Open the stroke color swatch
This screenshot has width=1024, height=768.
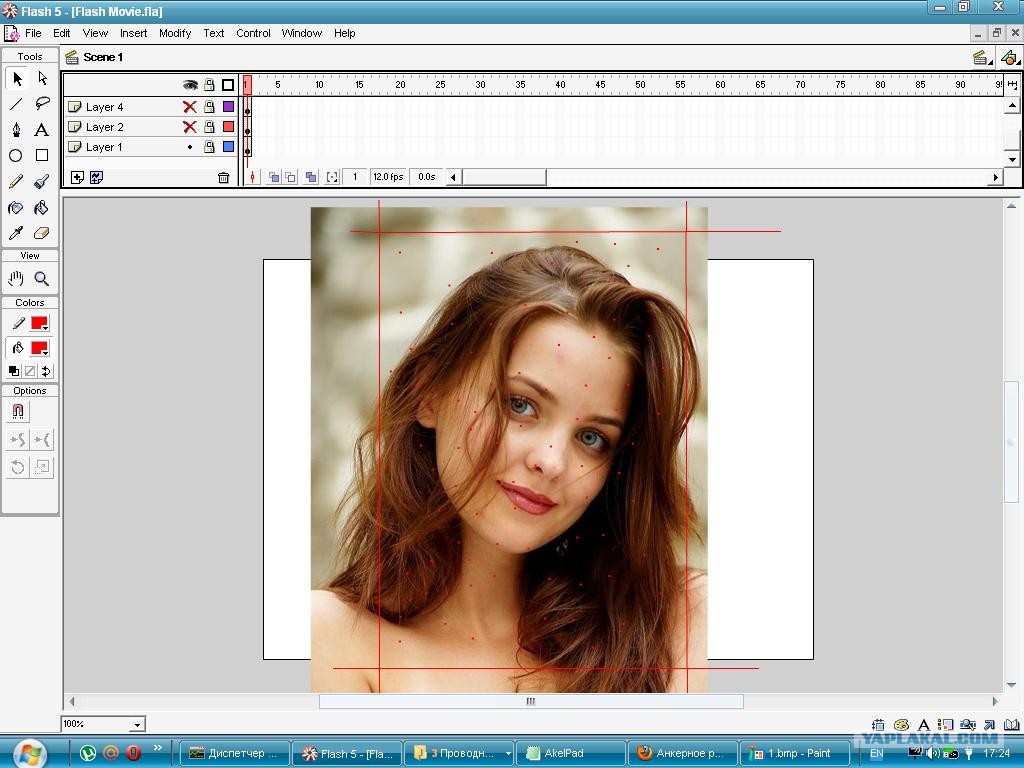[39, 323]
